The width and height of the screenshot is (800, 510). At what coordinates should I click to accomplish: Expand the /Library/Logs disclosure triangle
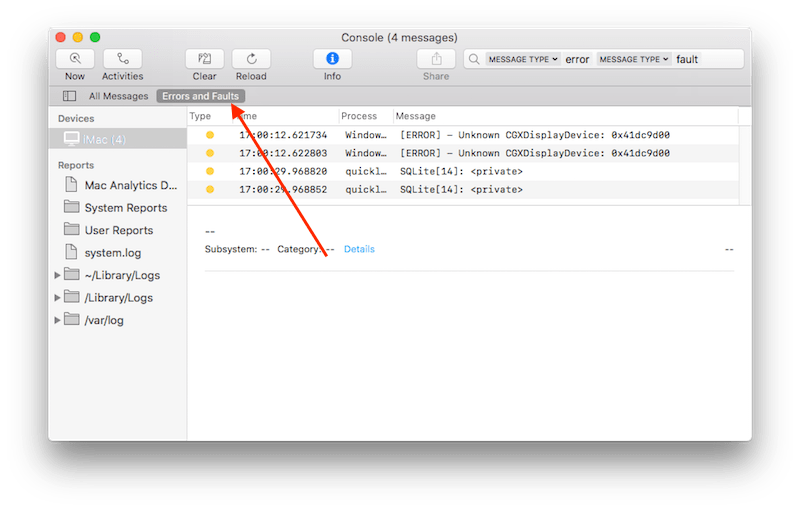pos(57,297)
